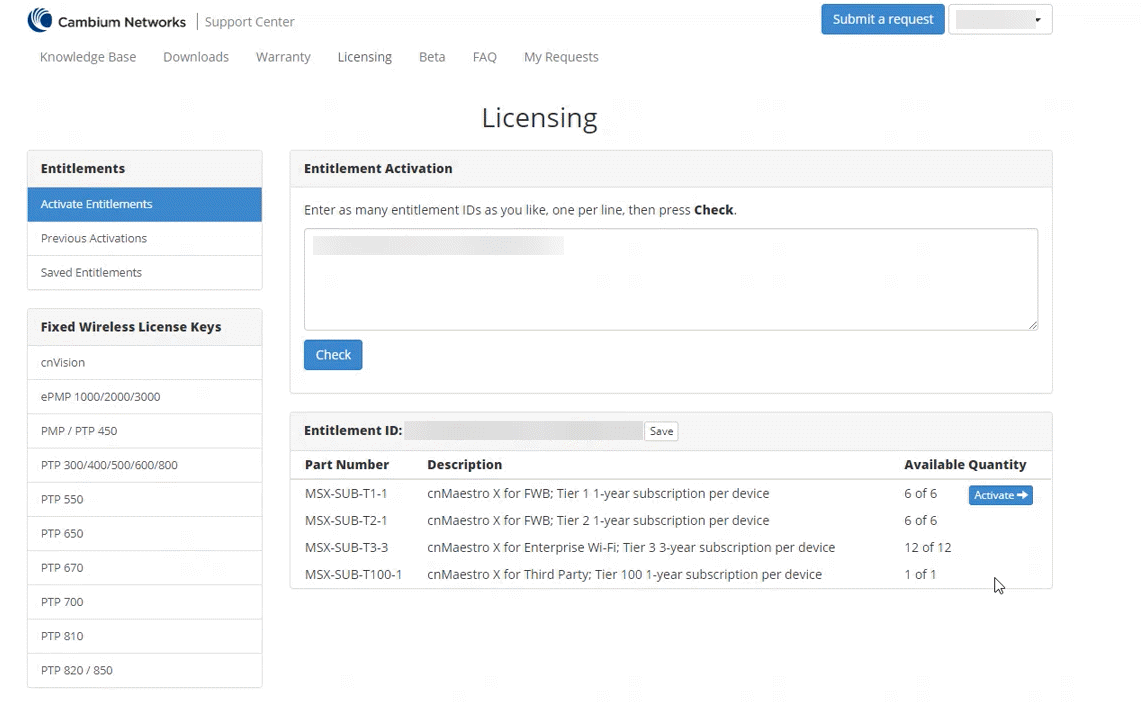Click the 12 of 12 quantity value
The height and width of the screenshot is (702, 1142).
[x=928, y=548]
